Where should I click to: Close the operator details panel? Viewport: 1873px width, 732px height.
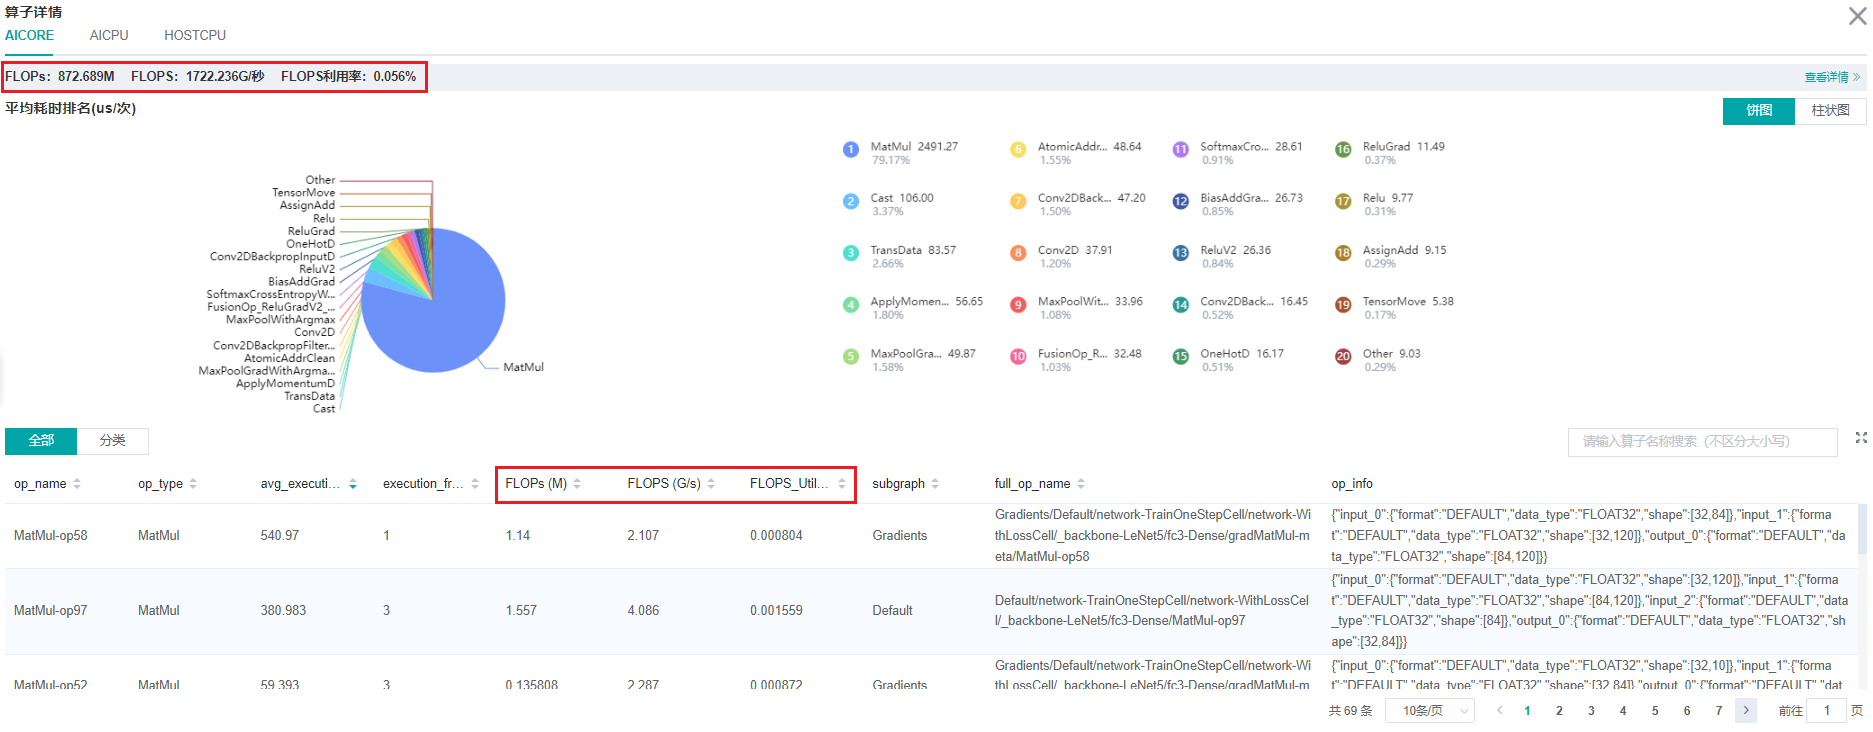click(x=1857, y=16)
